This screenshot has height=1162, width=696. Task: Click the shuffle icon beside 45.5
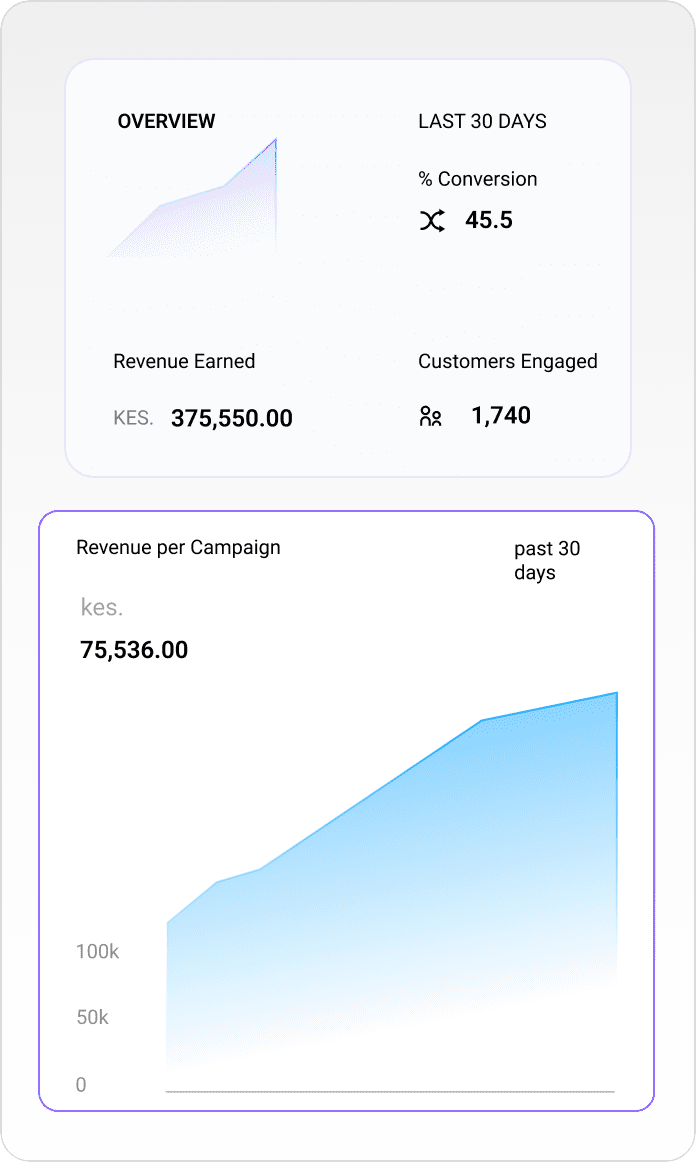(x=431, y=221)
